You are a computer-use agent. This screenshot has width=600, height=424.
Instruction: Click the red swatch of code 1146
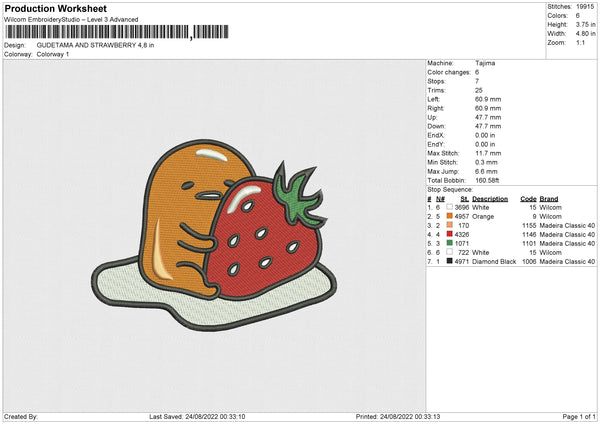click(449, 234)
